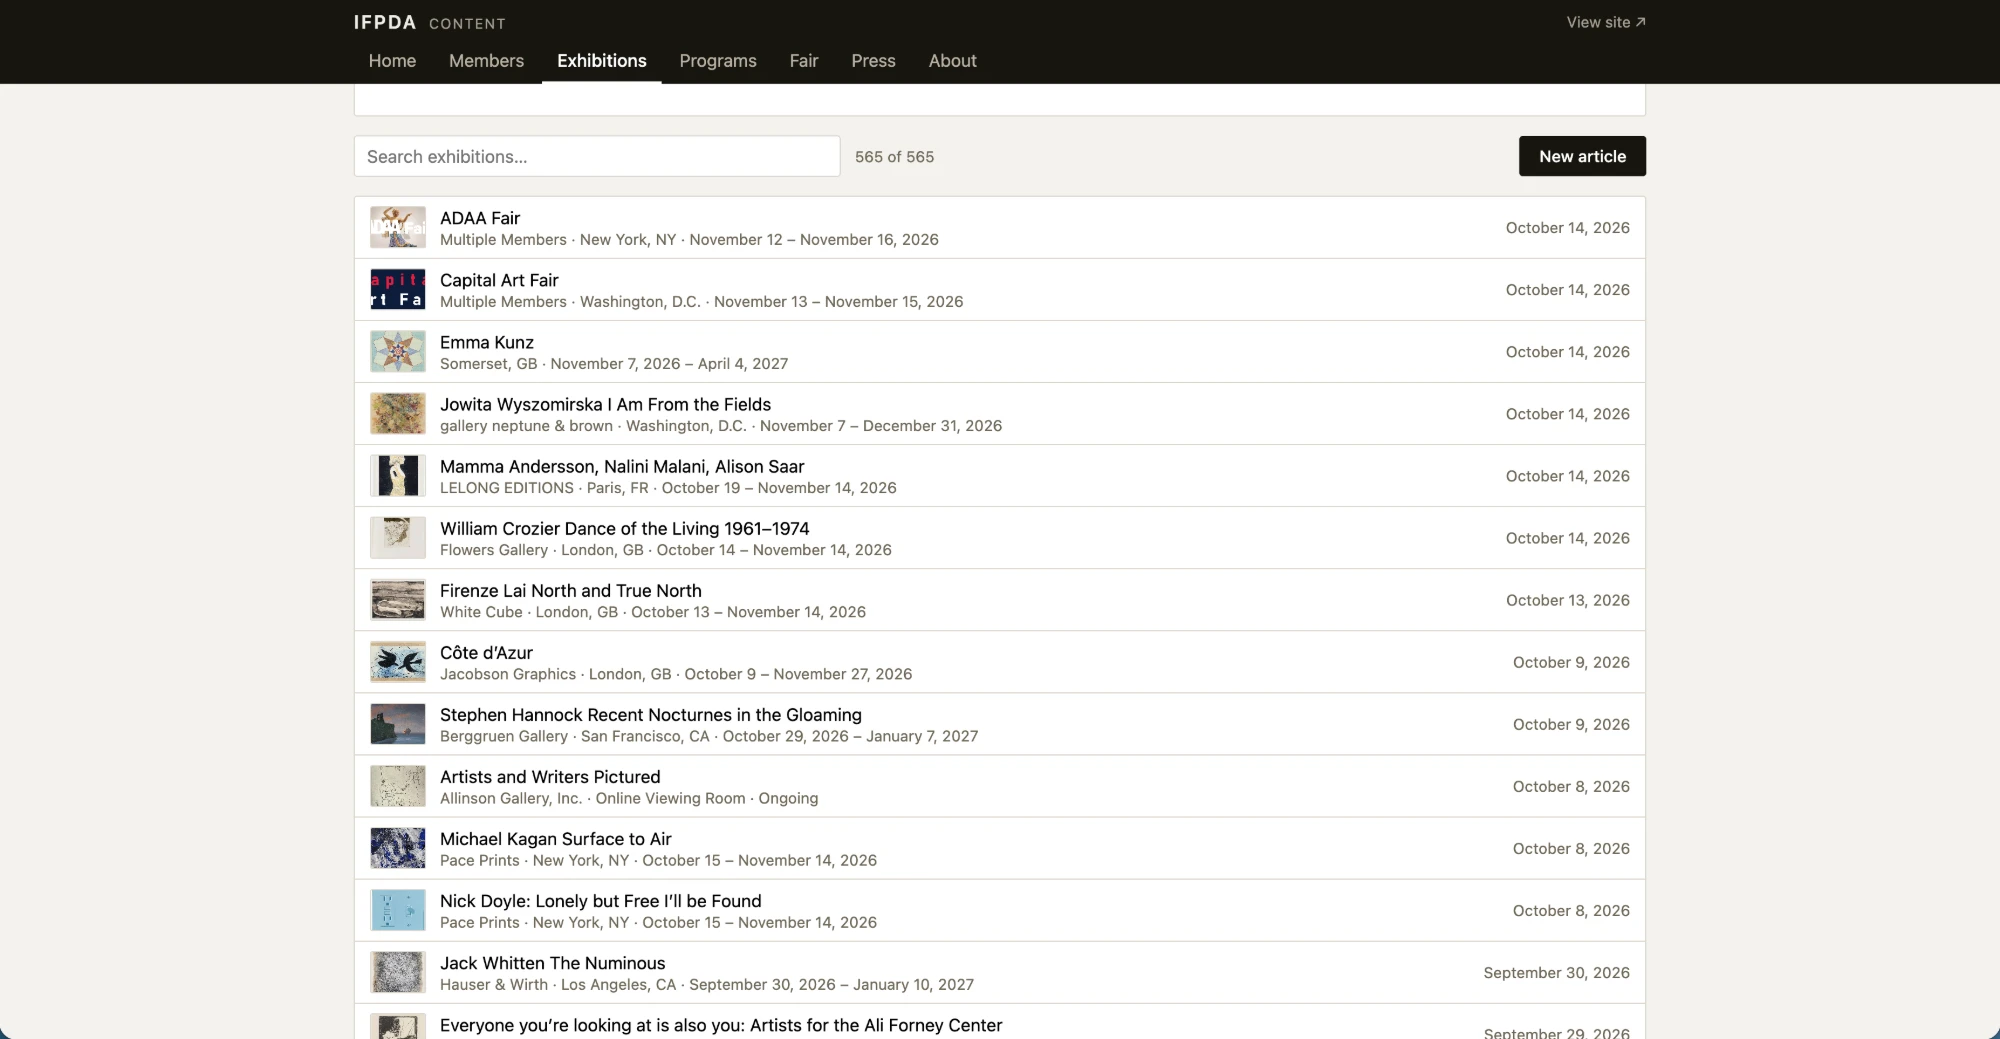Click the Côte d'Azur thumbnail image
The width and height of the screenshot is (2000, 1039).
[398, 662]
